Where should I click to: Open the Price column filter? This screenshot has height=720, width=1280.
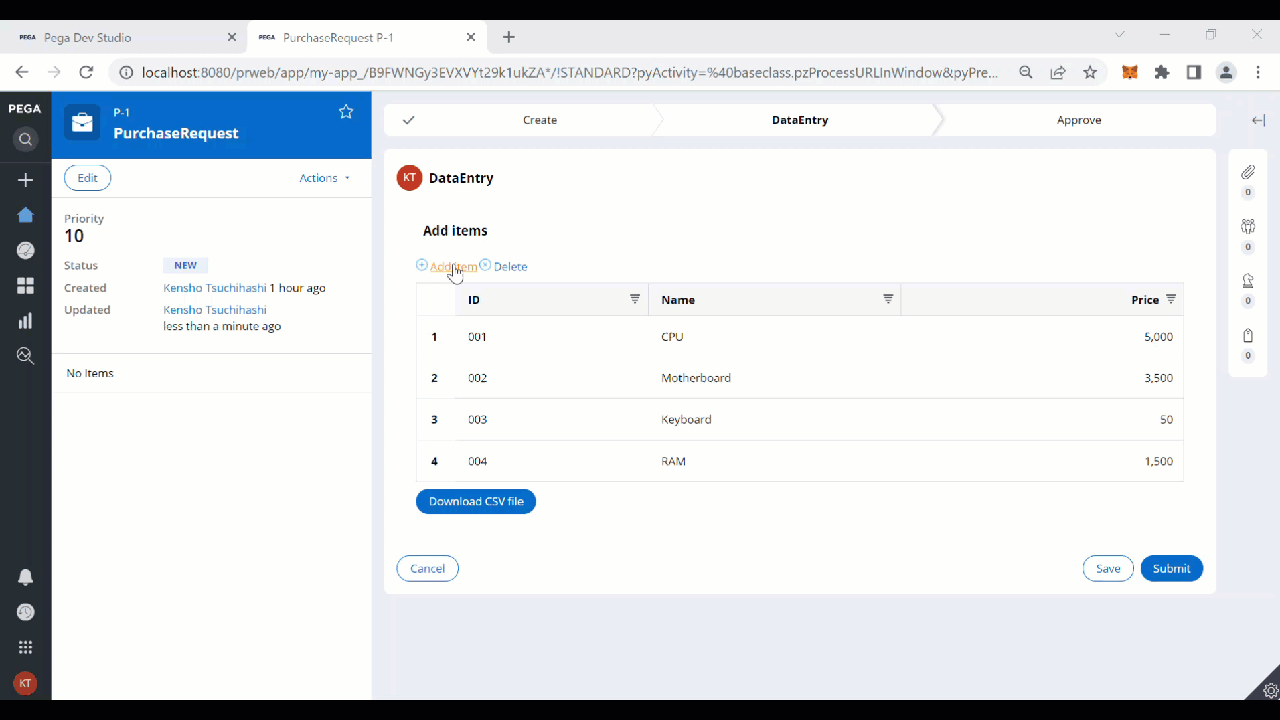pos(1170,299)
